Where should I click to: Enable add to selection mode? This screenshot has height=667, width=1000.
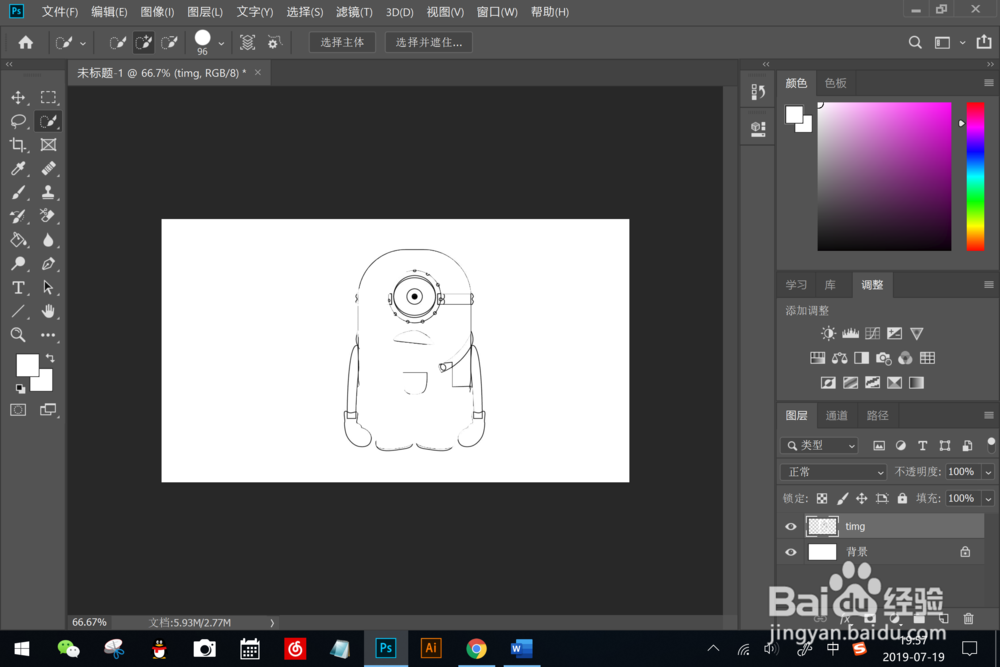[143, 43]
